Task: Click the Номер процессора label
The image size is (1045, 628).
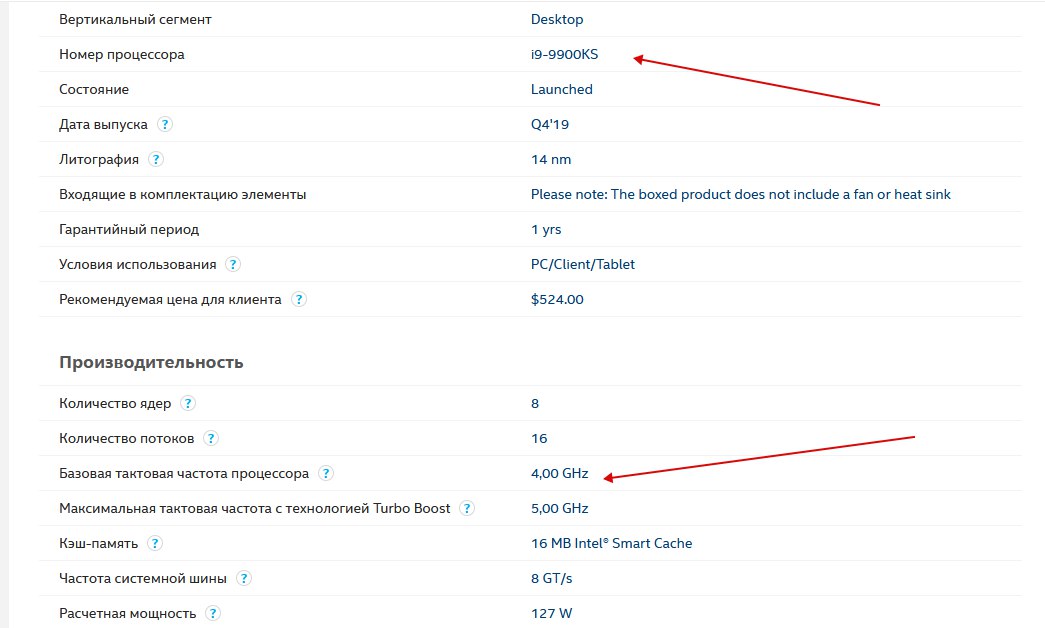Action: click(x=121, y=55)
